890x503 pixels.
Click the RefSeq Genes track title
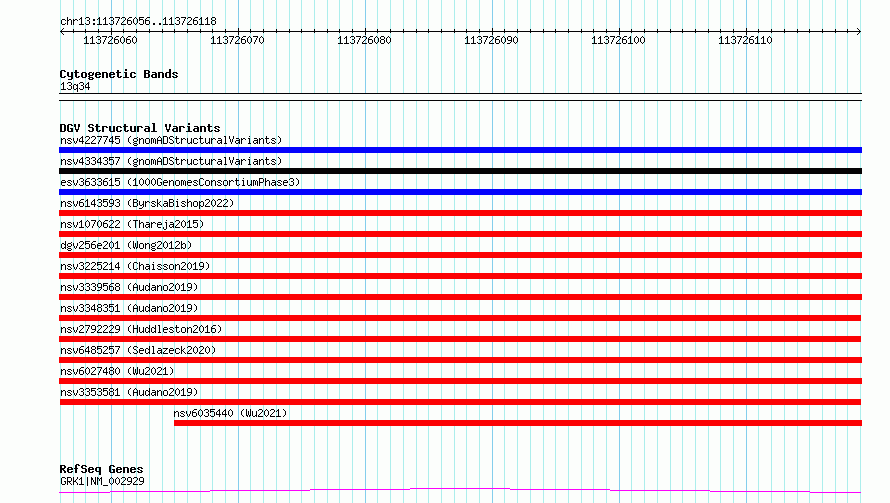[101, 469]
